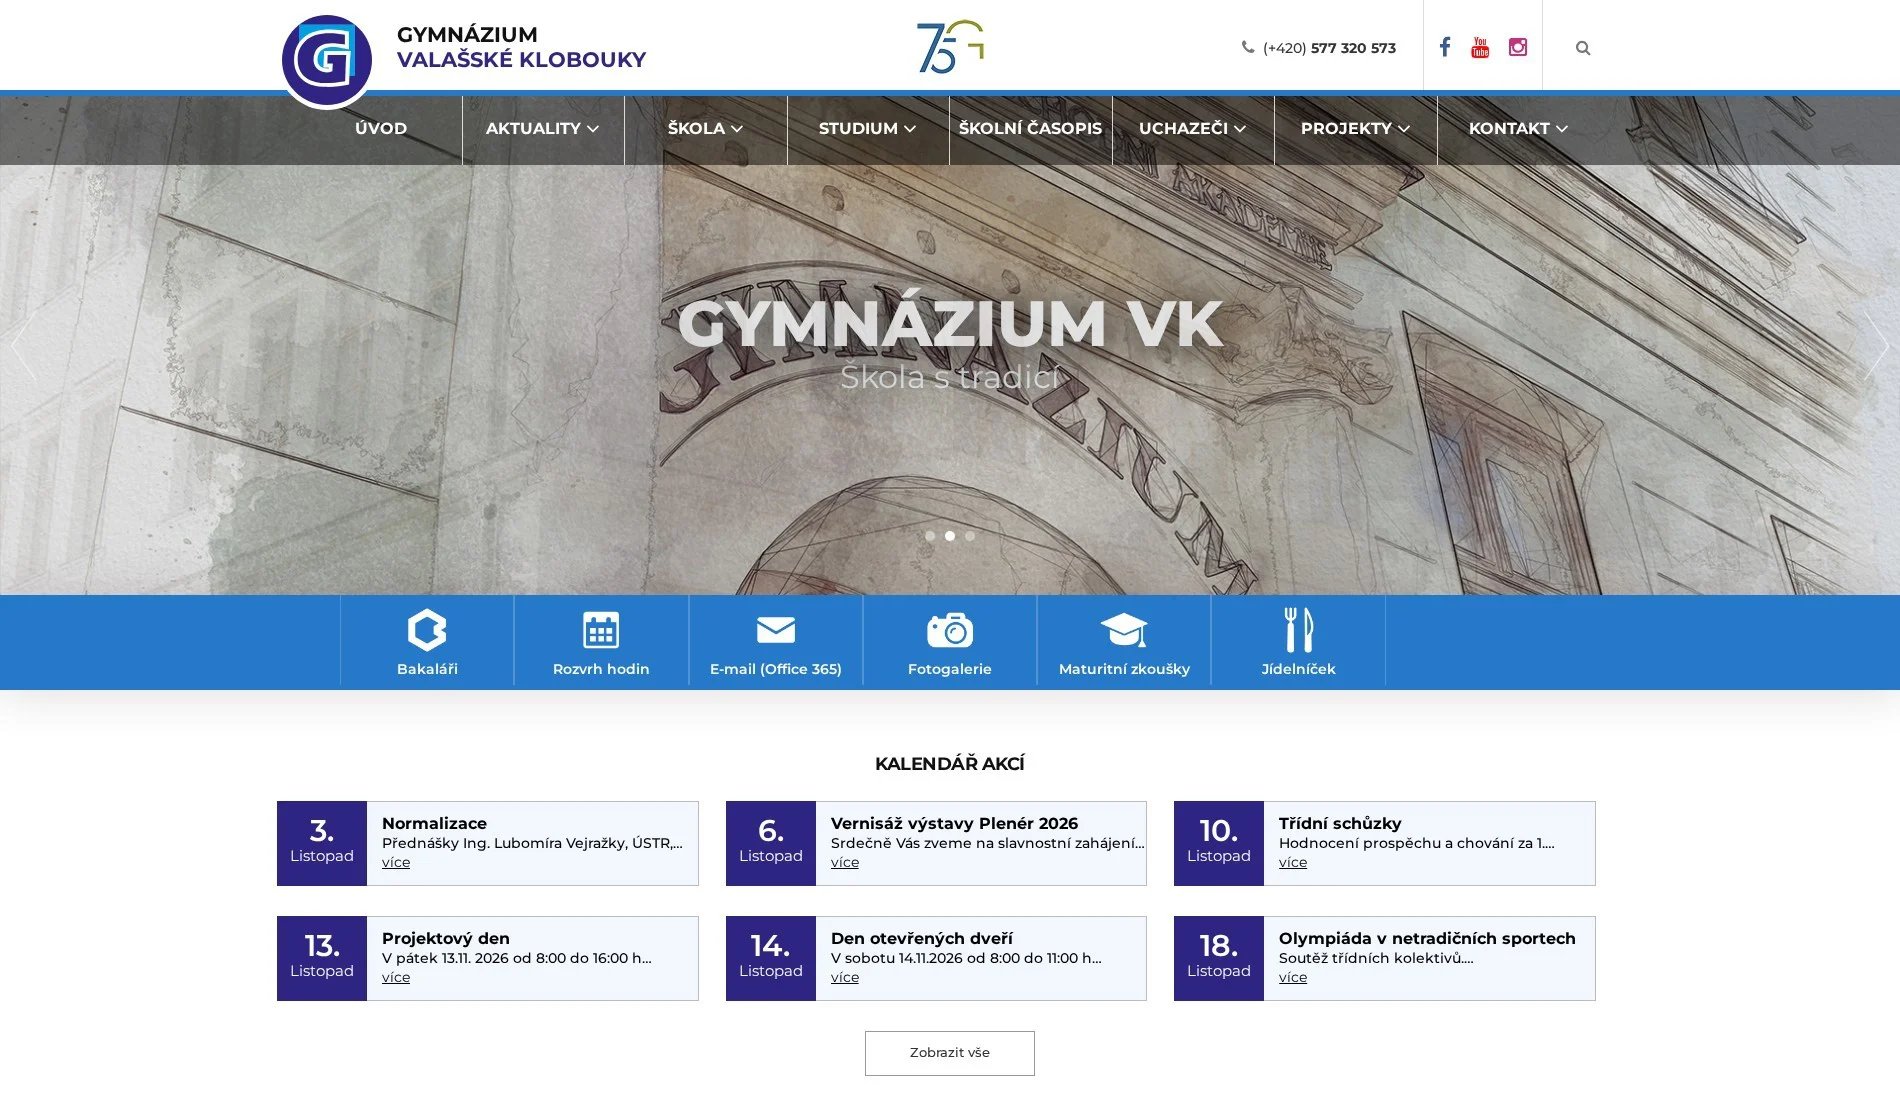Screen dimensions: 1900x1100
Task: Open Jídelníček cutlery icon
Action: tap(1299, 630)
